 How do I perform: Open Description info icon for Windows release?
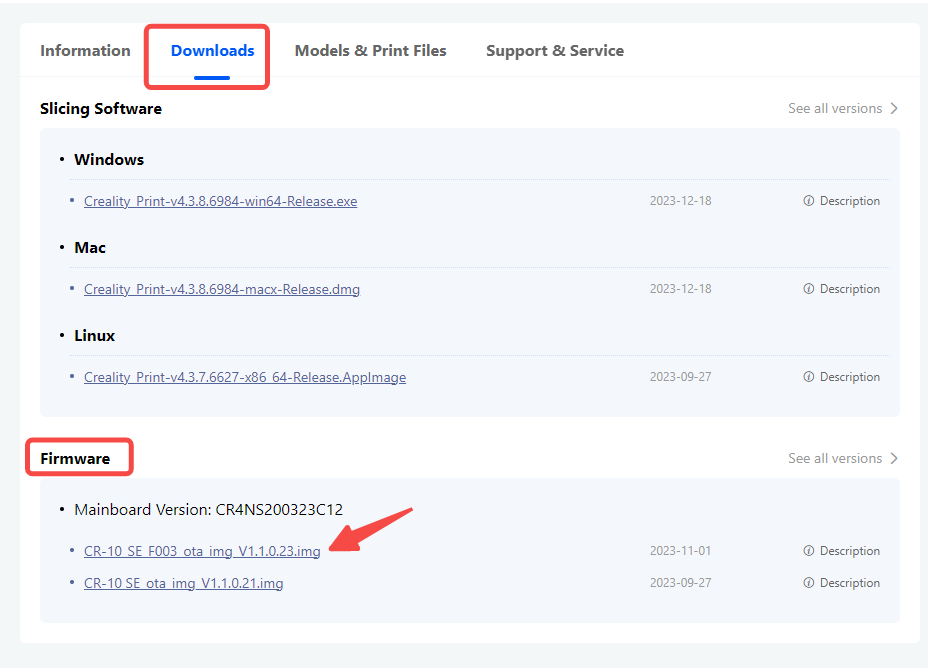click(808, 201)
